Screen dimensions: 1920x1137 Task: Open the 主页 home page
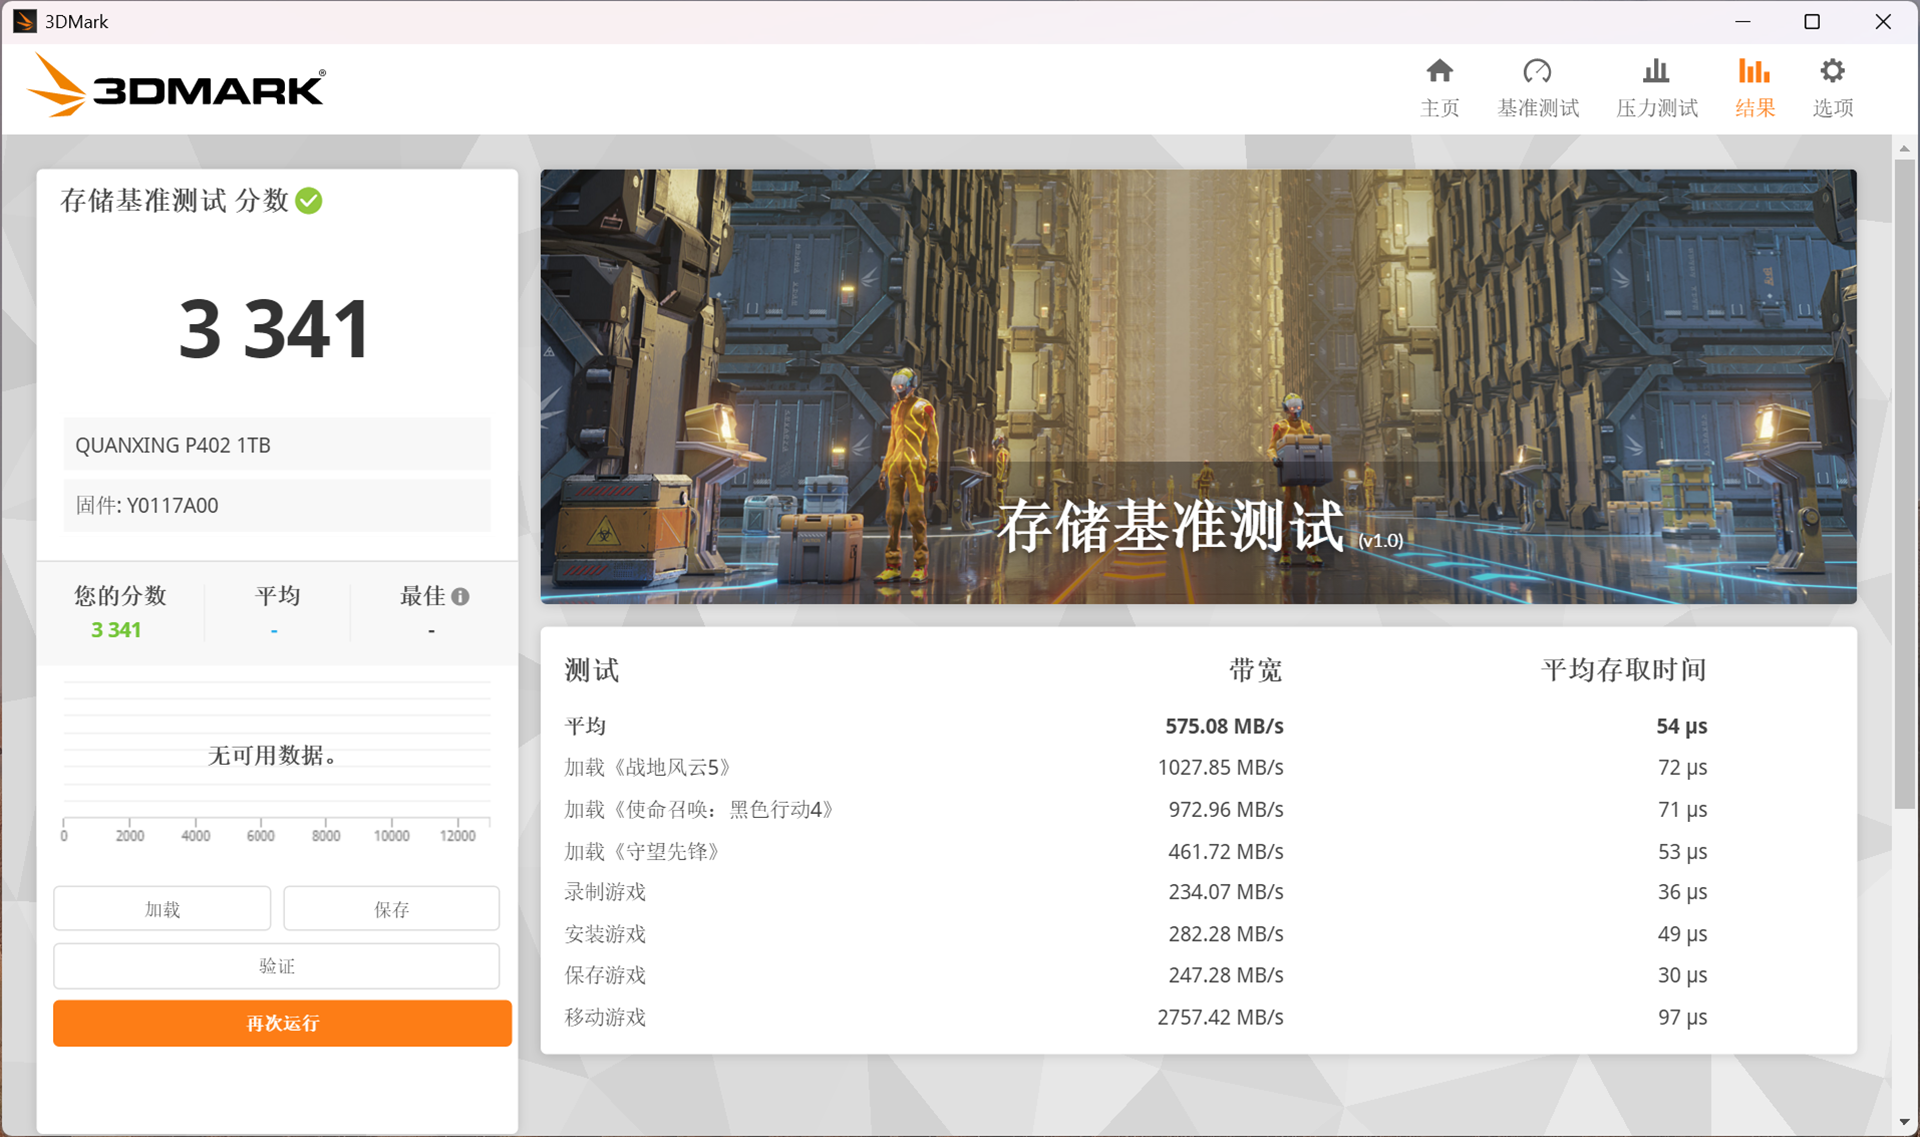1440,88
